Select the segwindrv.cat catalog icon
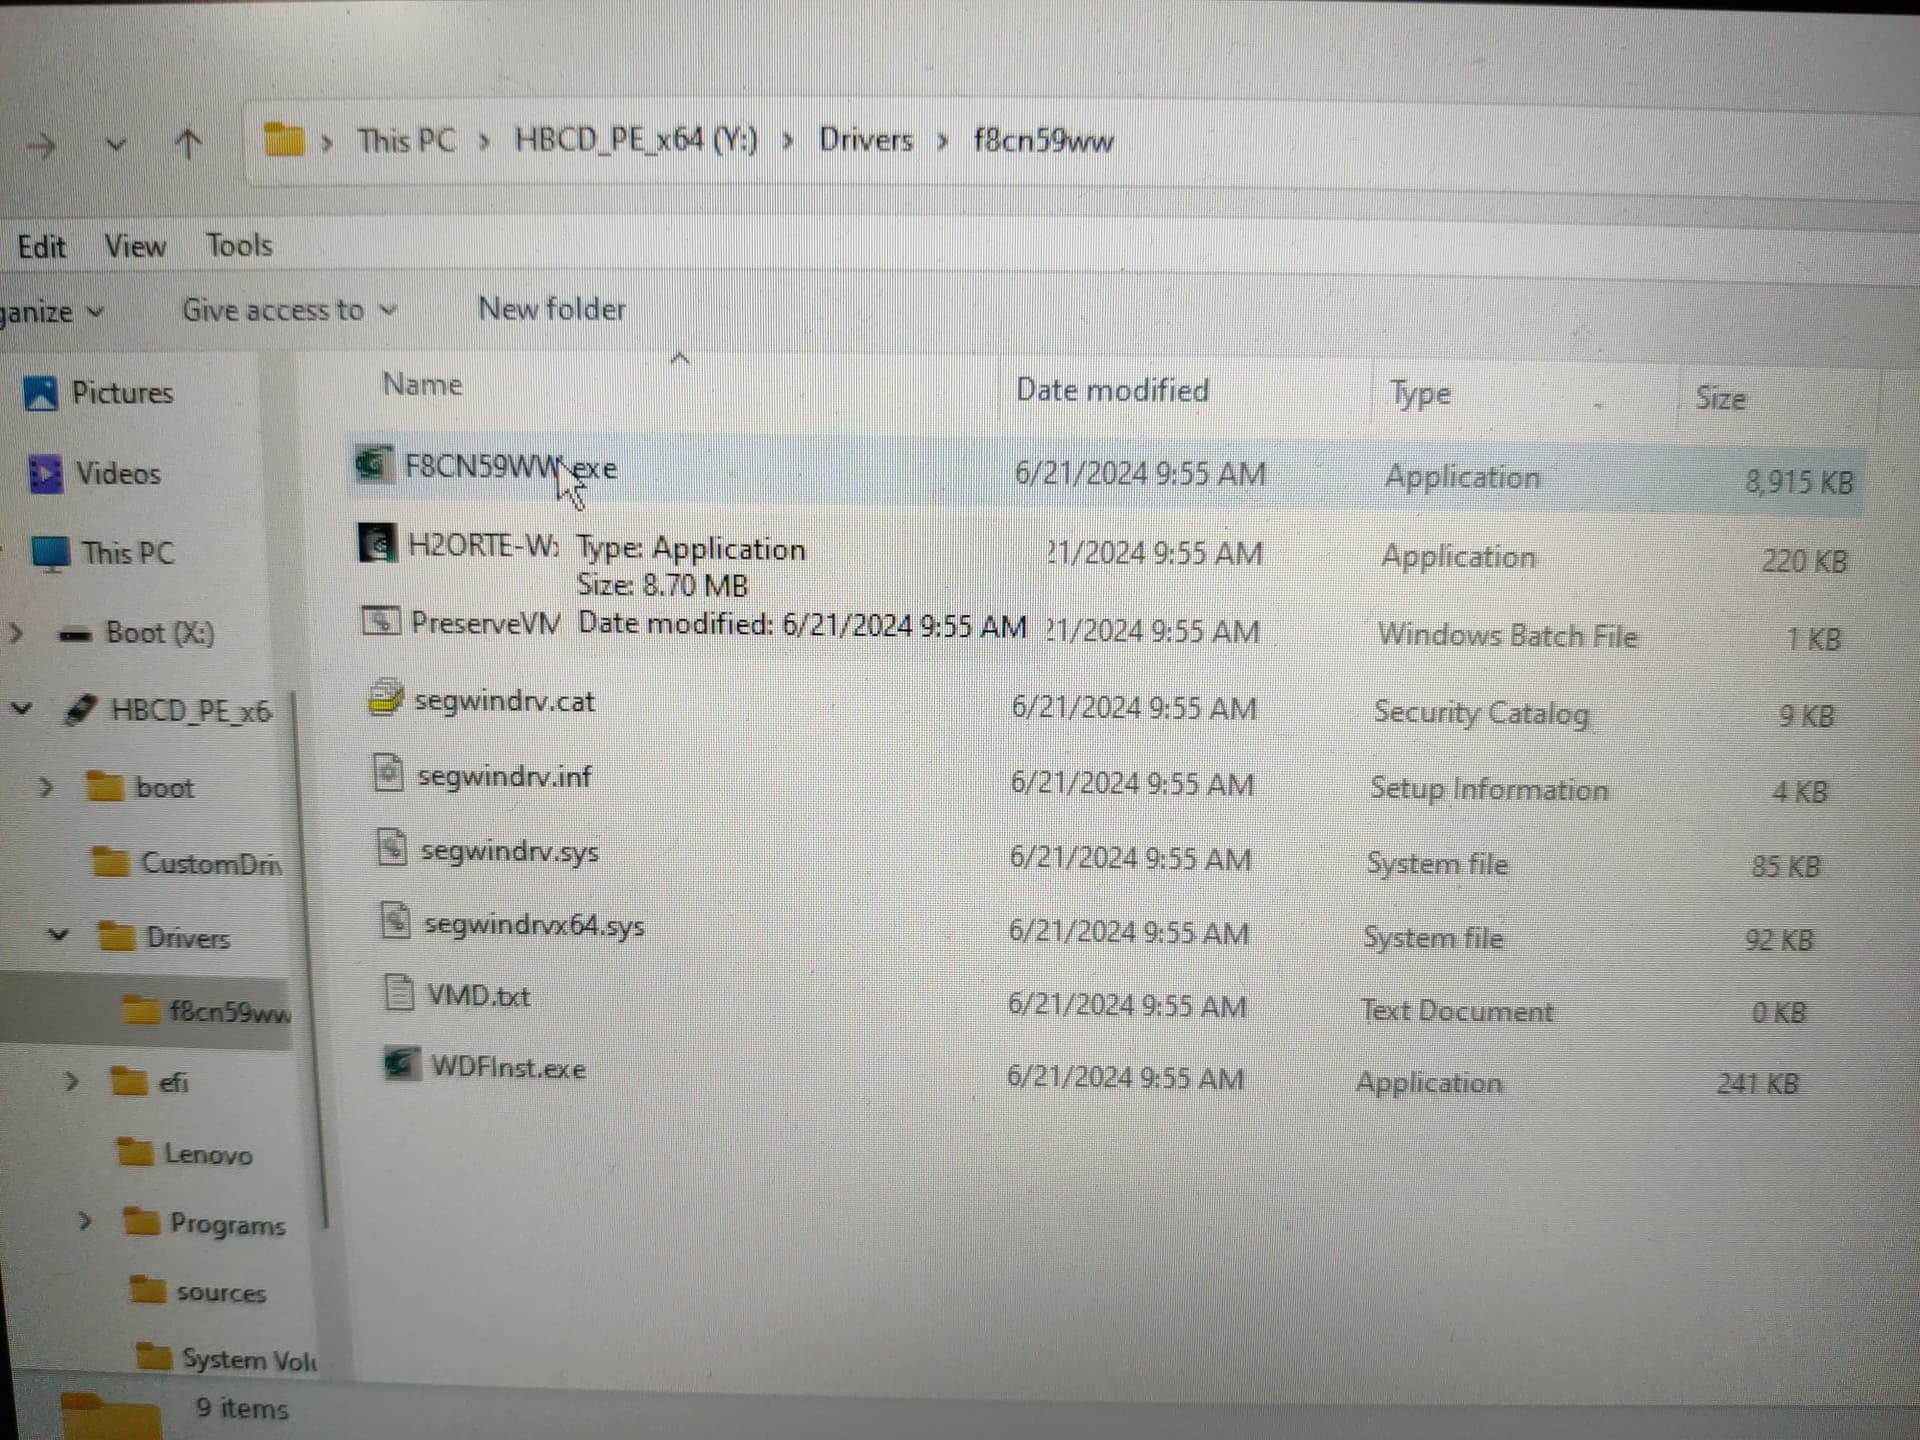 (x=386, y=698)
